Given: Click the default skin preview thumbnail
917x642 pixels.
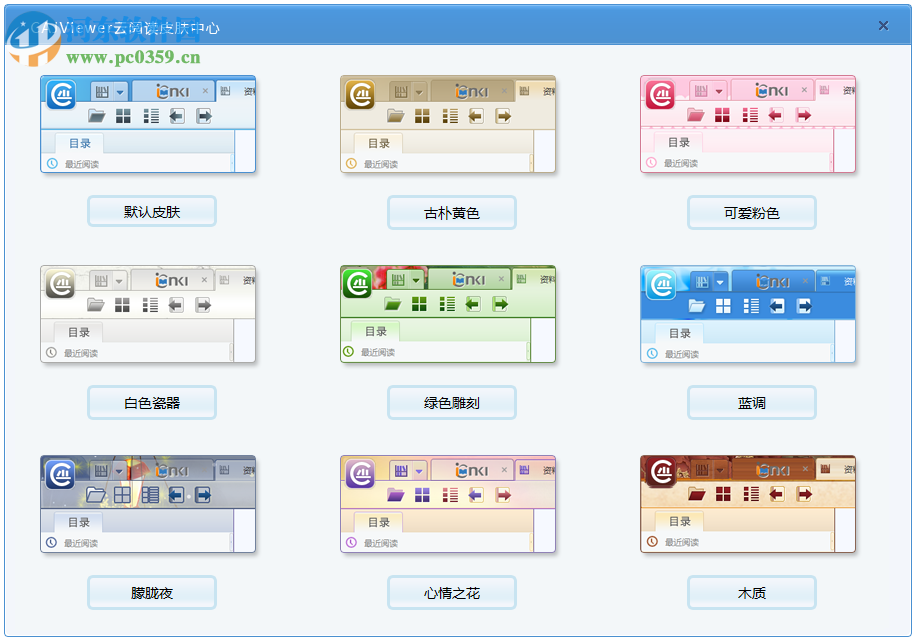Looking at the screenshot, I should pos(147,124).
